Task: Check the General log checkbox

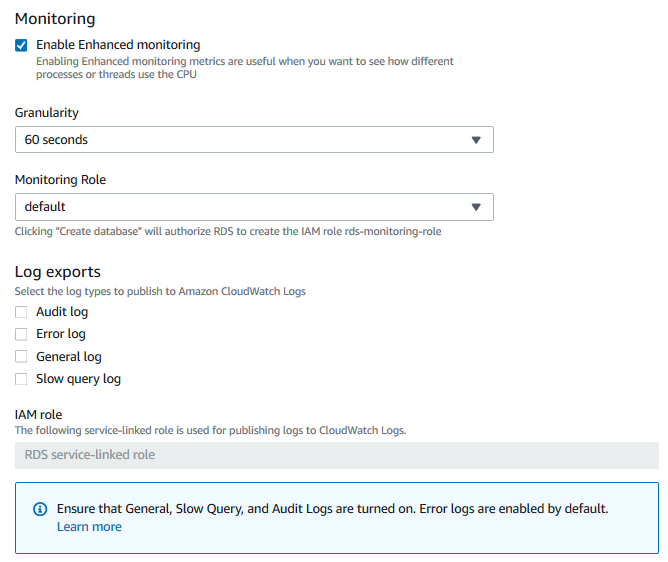Action: [x=21, y=357]
